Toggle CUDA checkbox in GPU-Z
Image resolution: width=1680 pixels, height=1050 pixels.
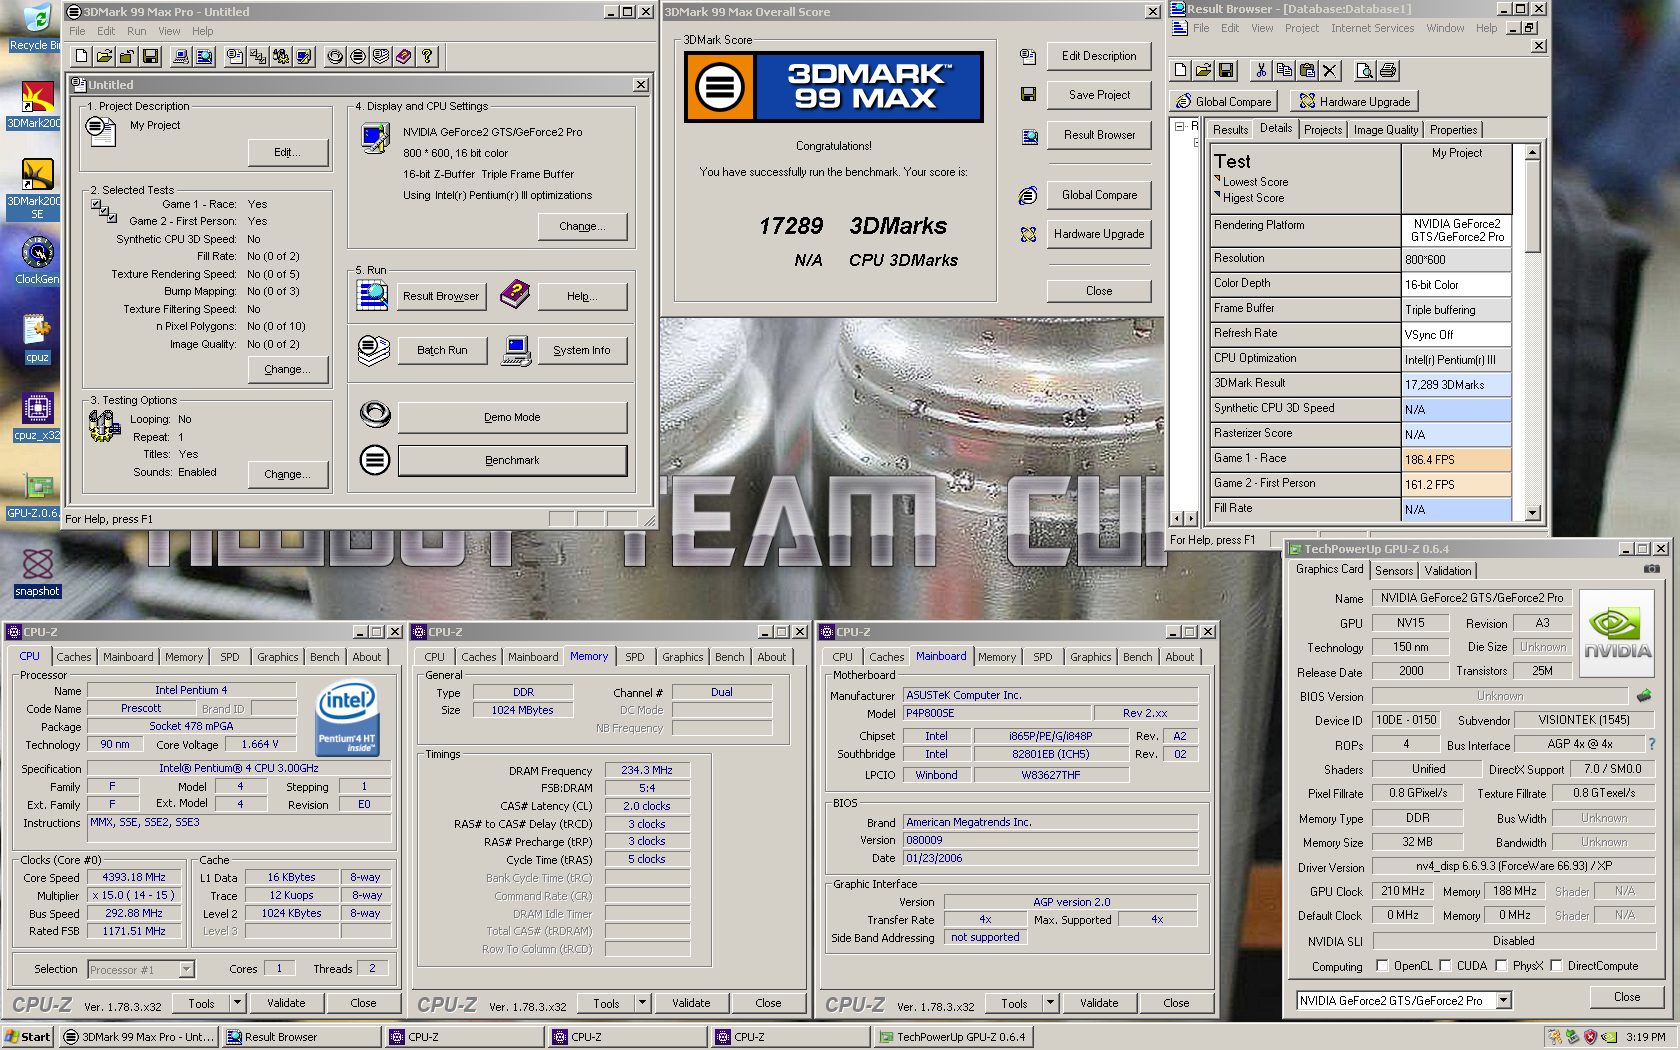(1445, 966)
